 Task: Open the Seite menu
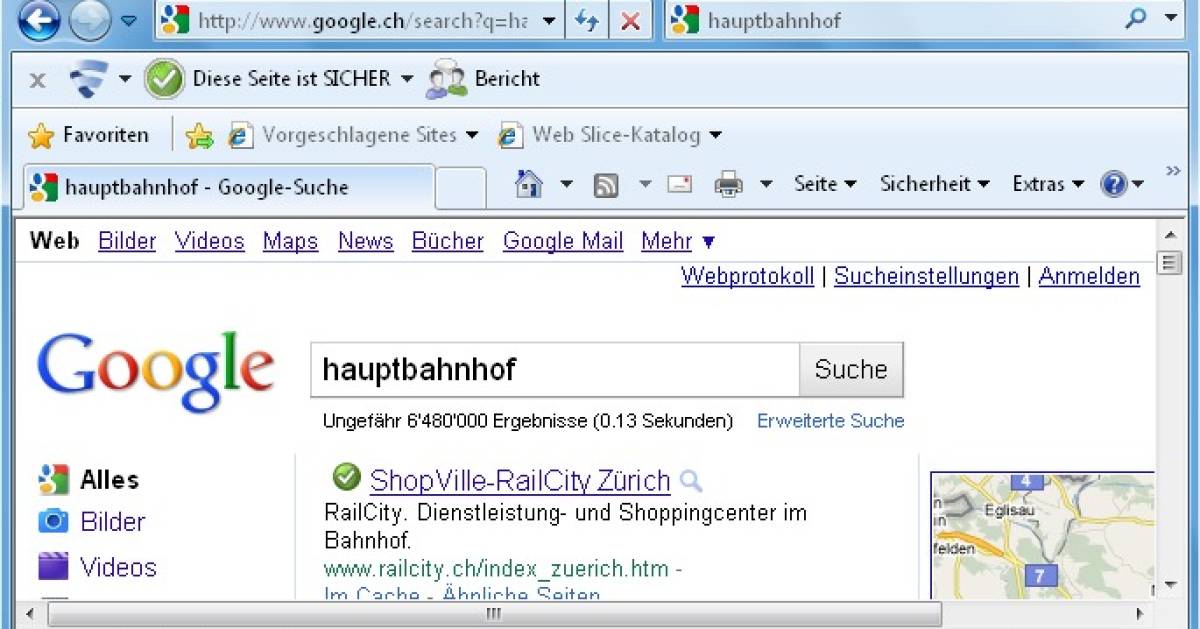[x=818, y=184]
